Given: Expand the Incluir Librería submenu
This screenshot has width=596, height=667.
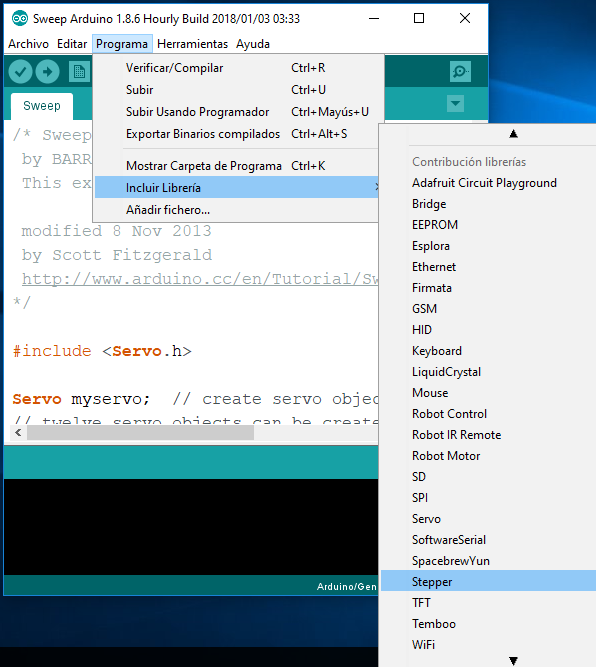Looking at the screenshot, I should tap(237, 188).
